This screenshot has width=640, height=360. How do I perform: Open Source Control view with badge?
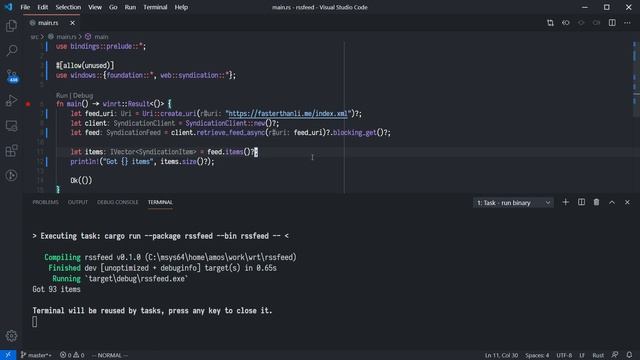[x=11, y=76]
